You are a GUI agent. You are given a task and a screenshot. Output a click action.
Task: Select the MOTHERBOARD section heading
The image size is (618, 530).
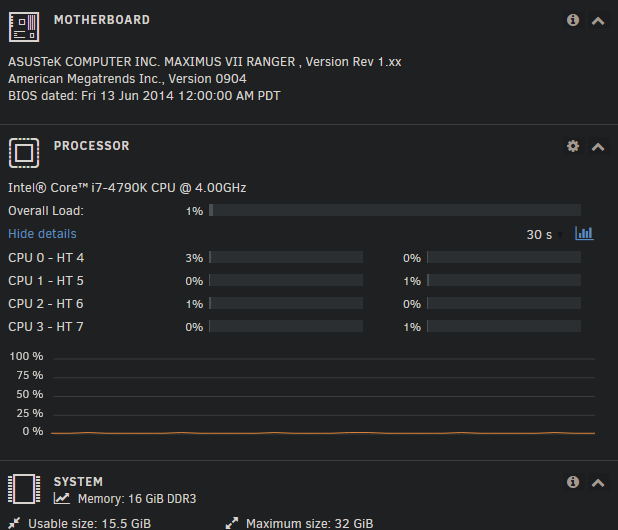click(x=102, y=20)
